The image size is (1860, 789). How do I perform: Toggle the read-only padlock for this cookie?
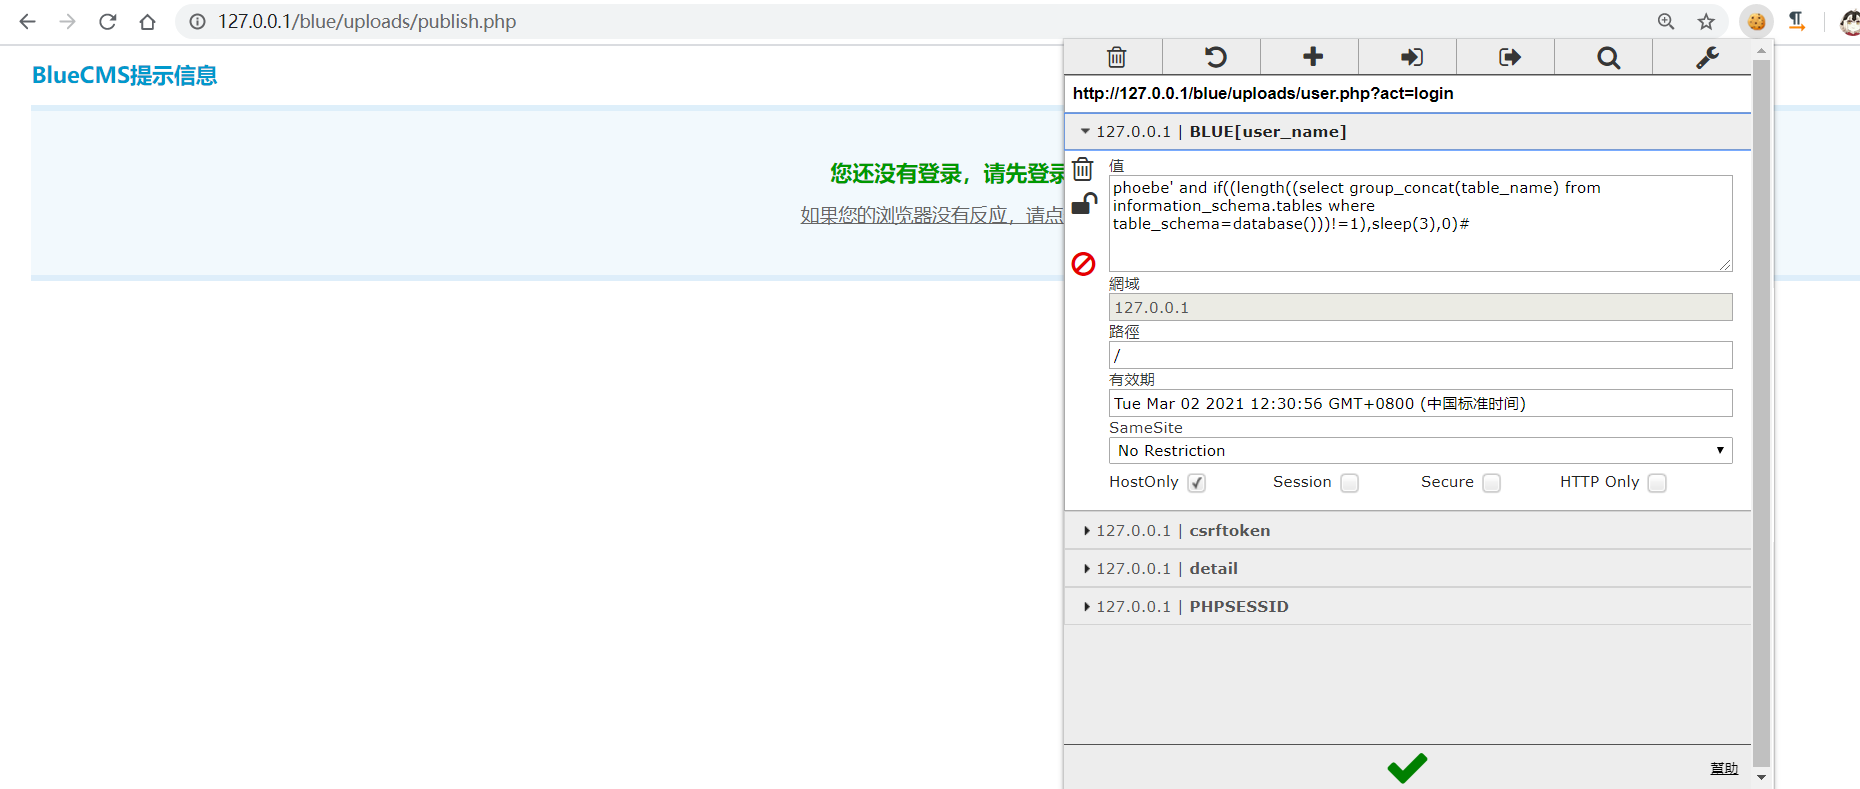coord(1084,204)
